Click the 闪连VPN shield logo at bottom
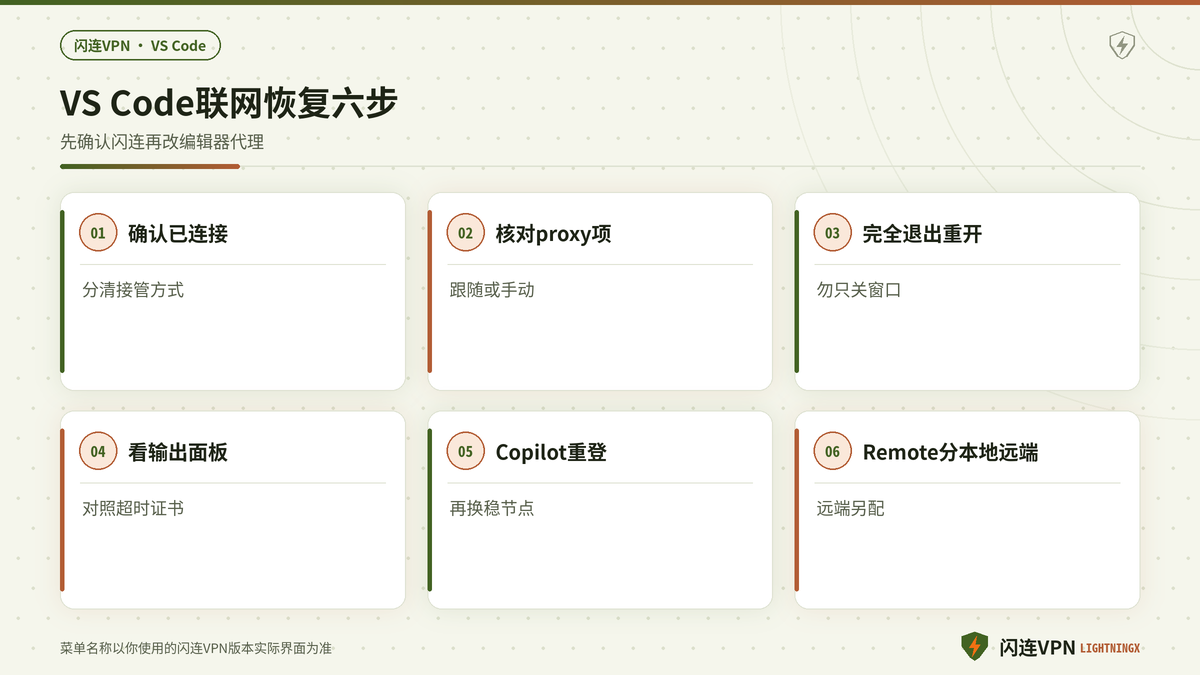The image size is (1200, 675). pyautogui.click(x=975, y=647)
